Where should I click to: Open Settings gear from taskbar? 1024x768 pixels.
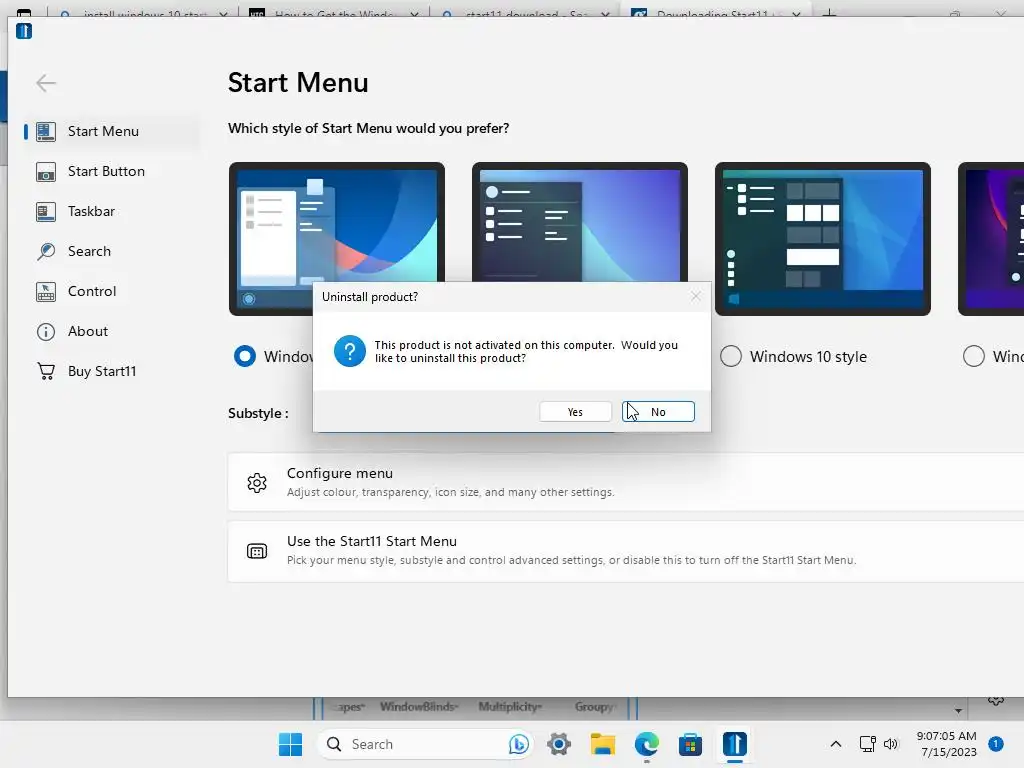559,744
